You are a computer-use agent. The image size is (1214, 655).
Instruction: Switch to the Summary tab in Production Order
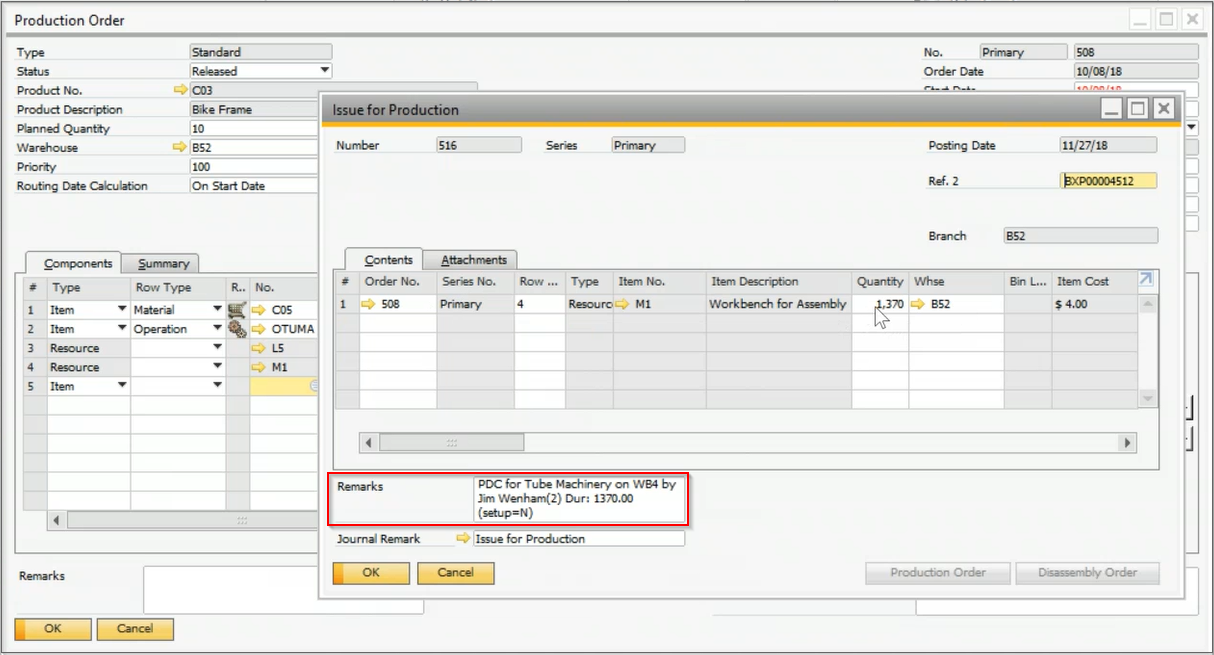pyautogui.click(x=163, y=264)
